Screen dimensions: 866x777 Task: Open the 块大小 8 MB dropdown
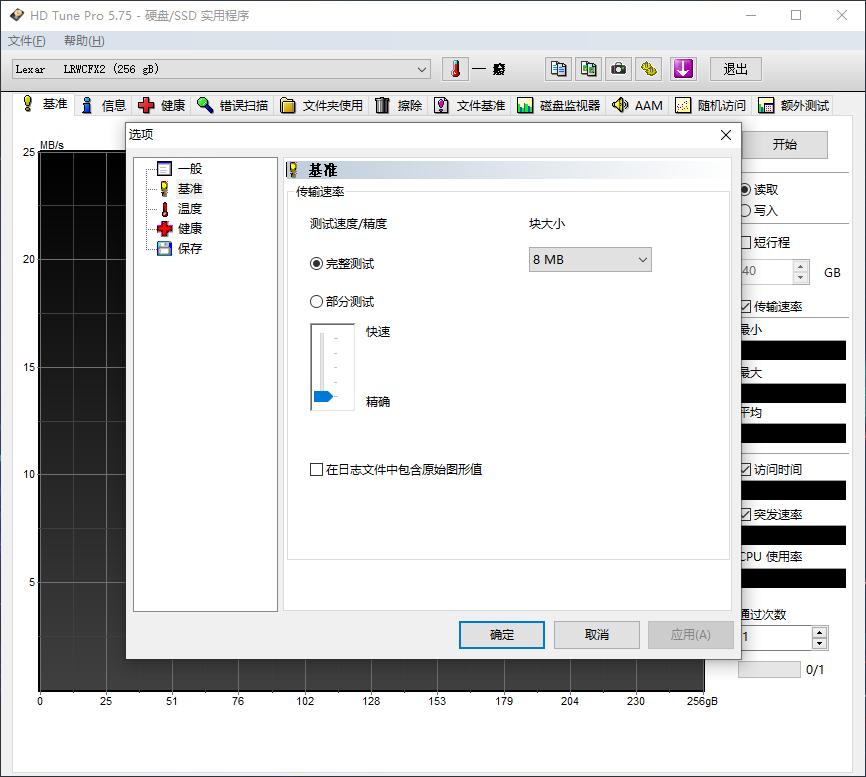590,260
